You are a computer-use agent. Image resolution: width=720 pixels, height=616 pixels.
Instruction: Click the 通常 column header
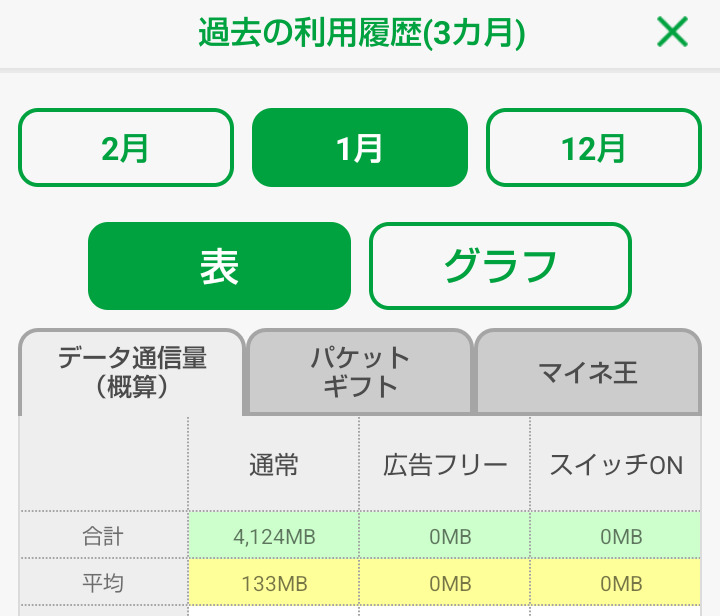point(274,465)
